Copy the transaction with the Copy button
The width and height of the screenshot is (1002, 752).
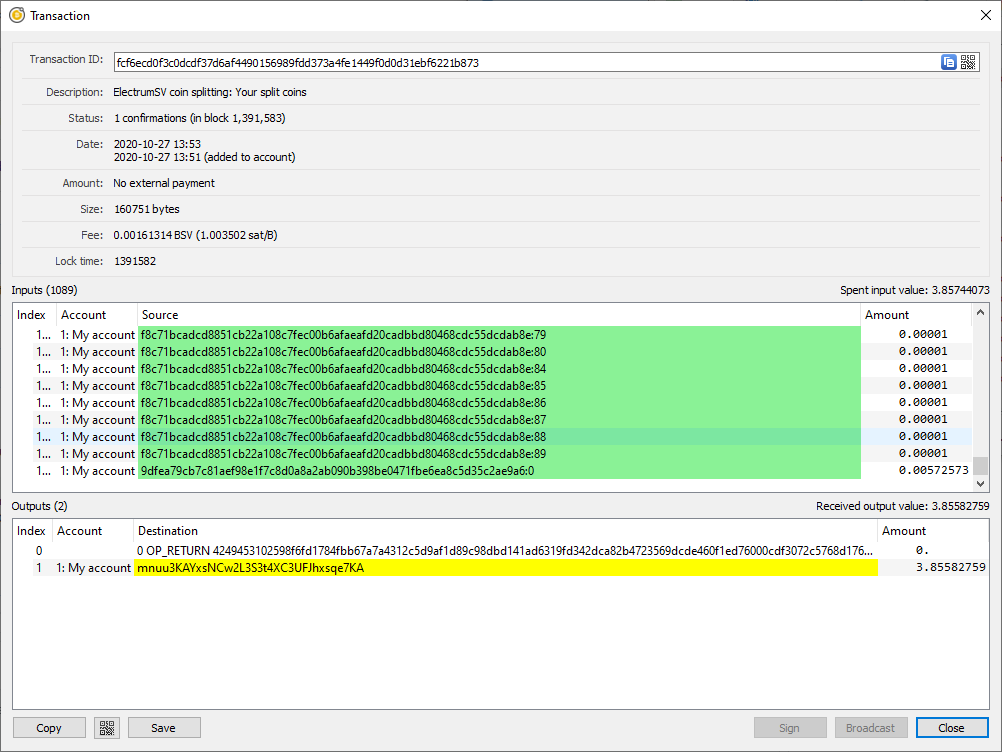coord(48,727)
